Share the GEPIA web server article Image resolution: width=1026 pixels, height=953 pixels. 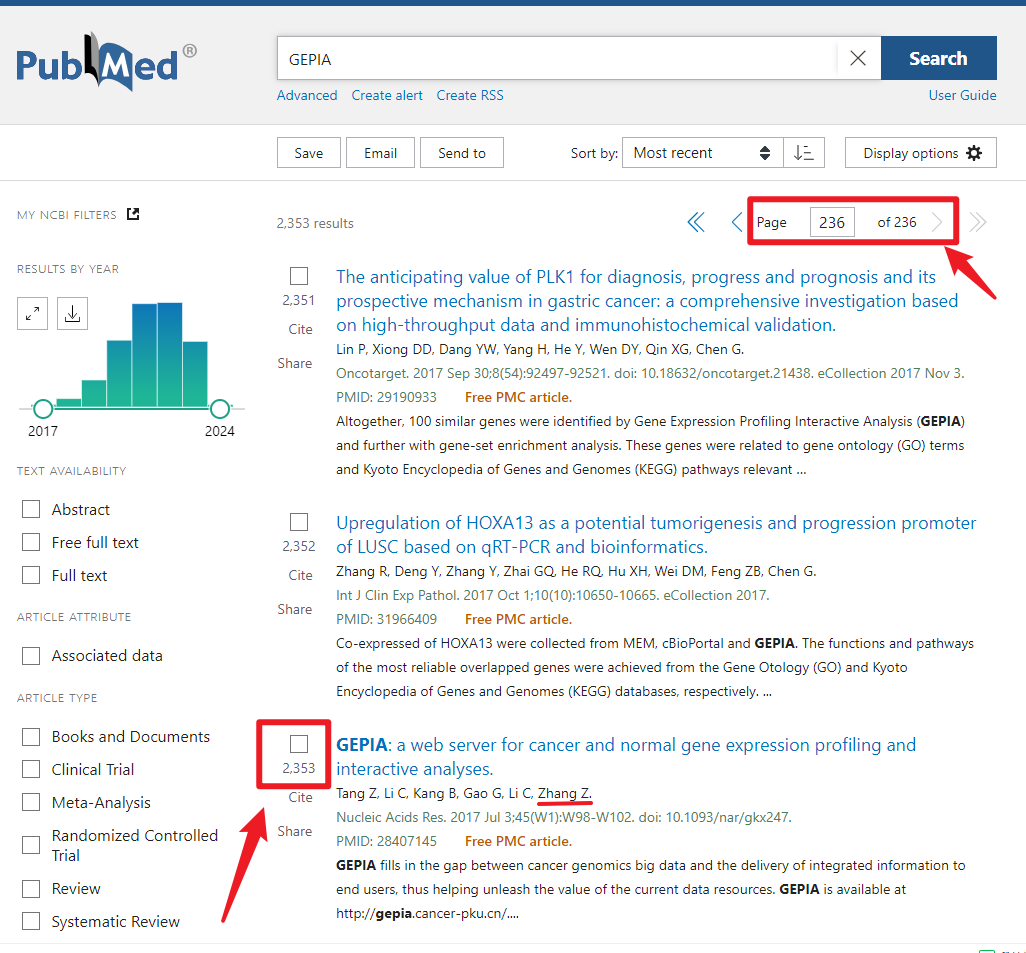(294, 831)
